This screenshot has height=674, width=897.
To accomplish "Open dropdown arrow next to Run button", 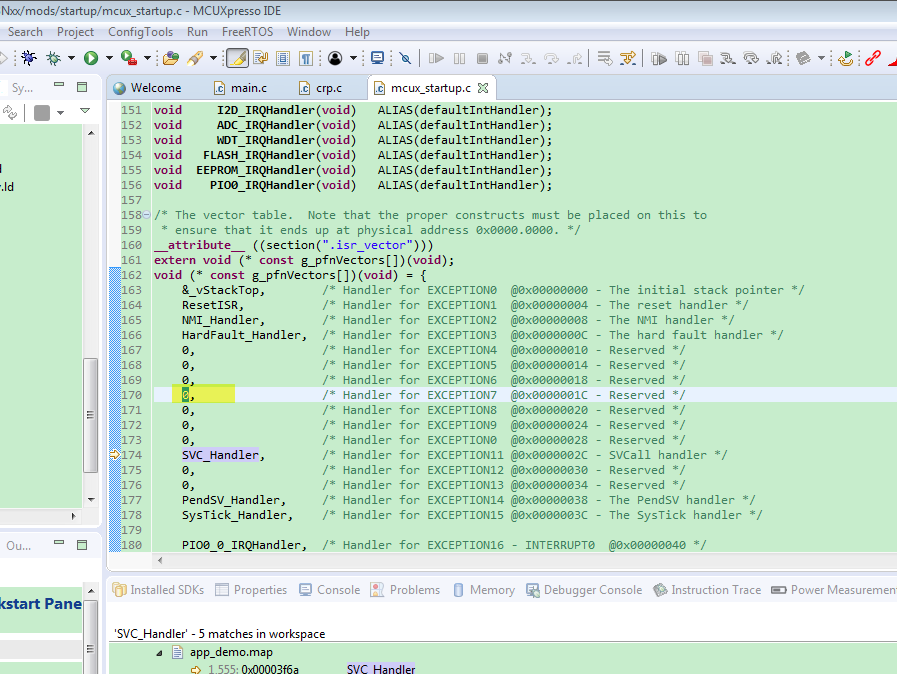I will click(108, 58).
